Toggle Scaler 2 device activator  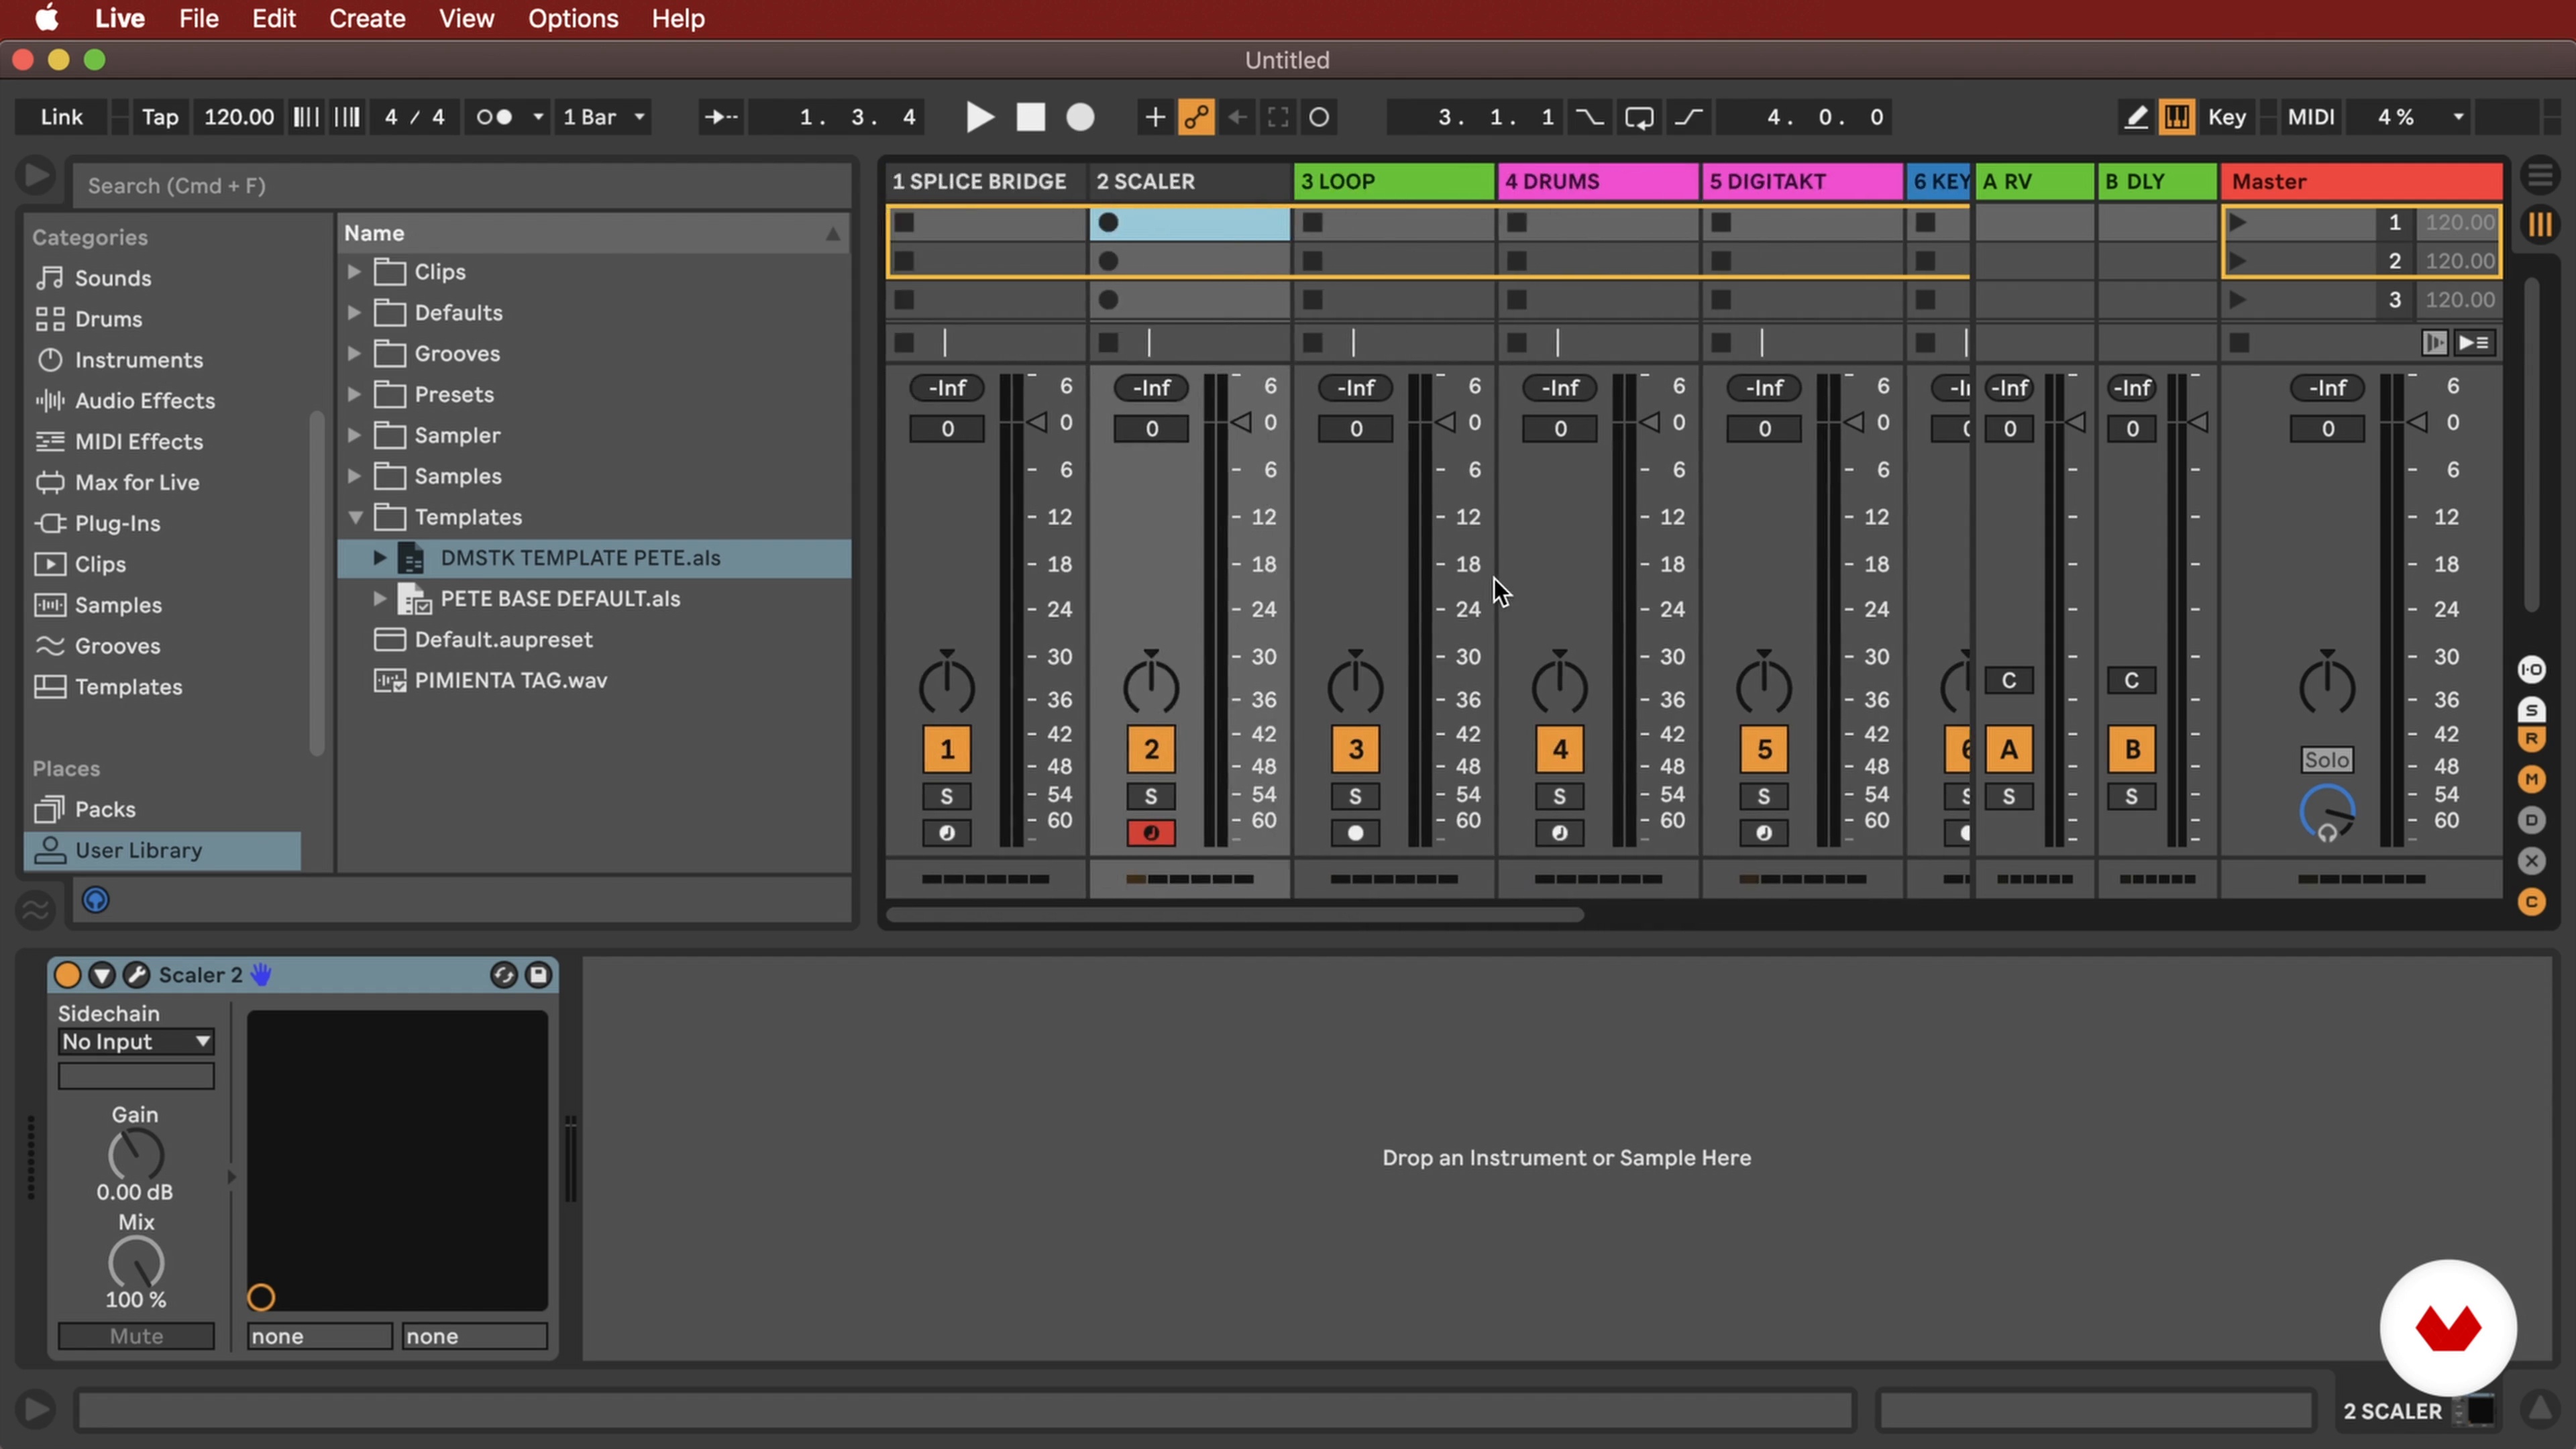(67, 975)
